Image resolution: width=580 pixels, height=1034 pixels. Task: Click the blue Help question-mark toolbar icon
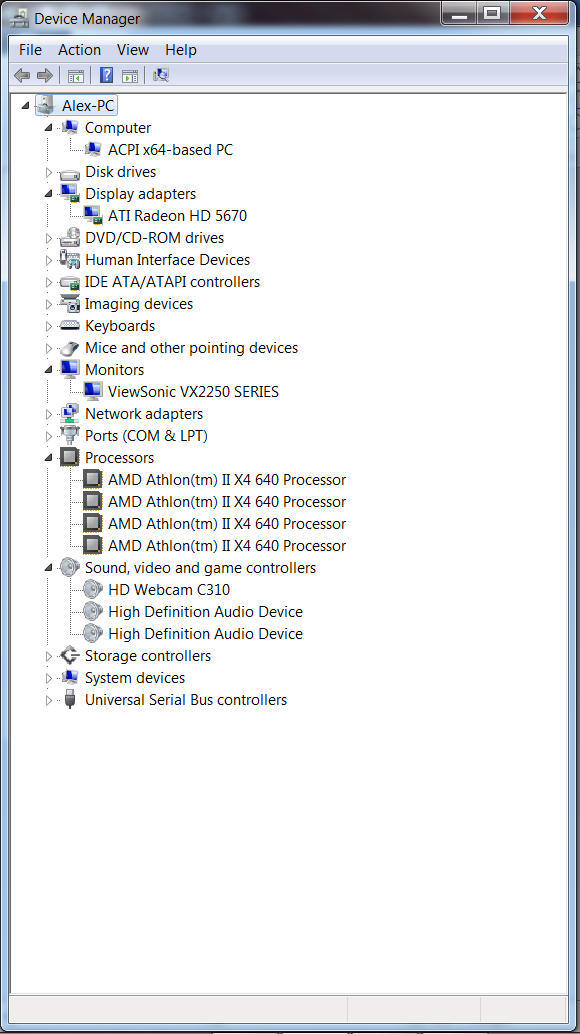[x=106, y=75]
